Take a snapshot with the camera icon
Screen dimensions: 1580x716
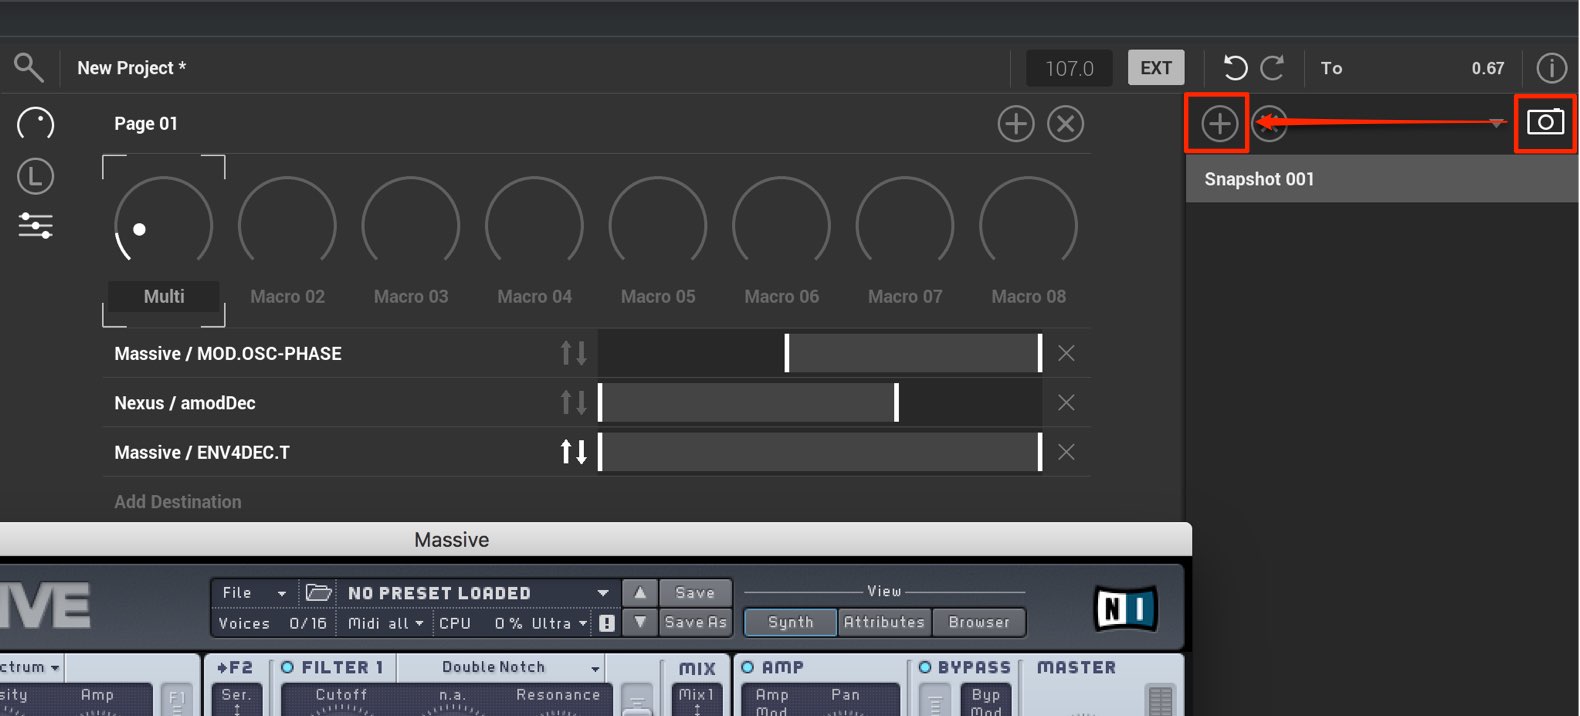pos(1545,122)
